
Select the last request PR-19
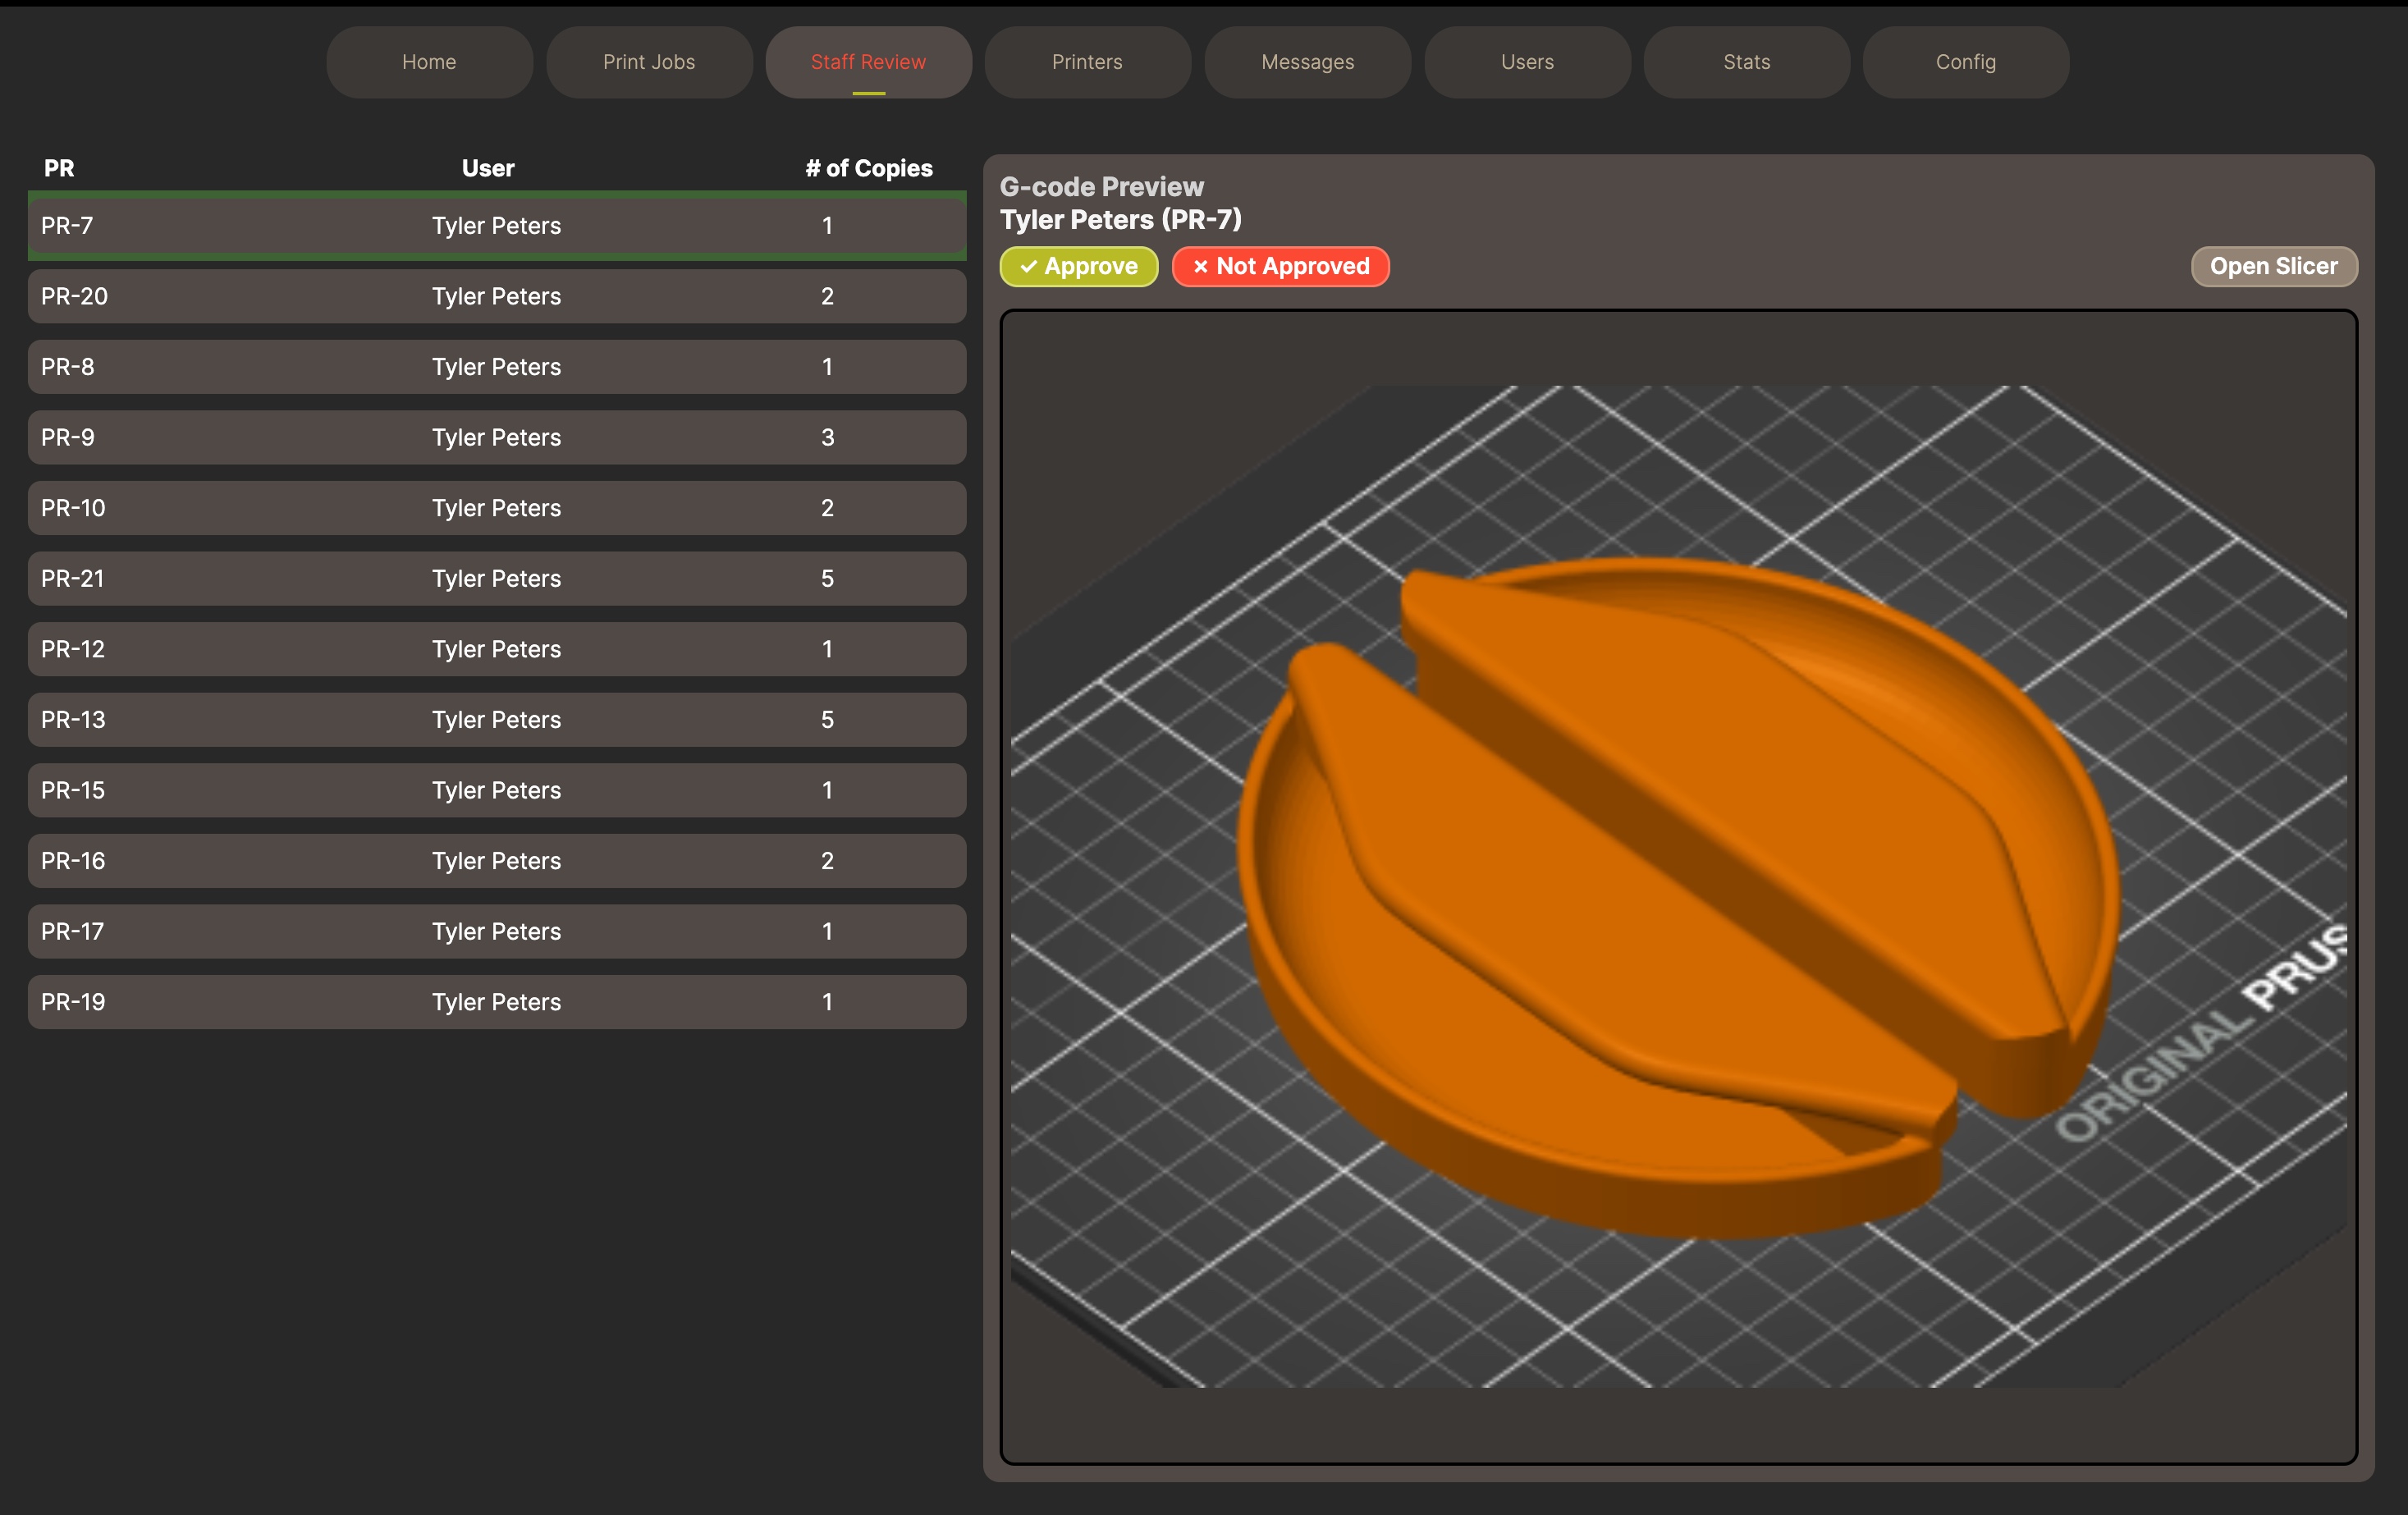click(496, 1001)
